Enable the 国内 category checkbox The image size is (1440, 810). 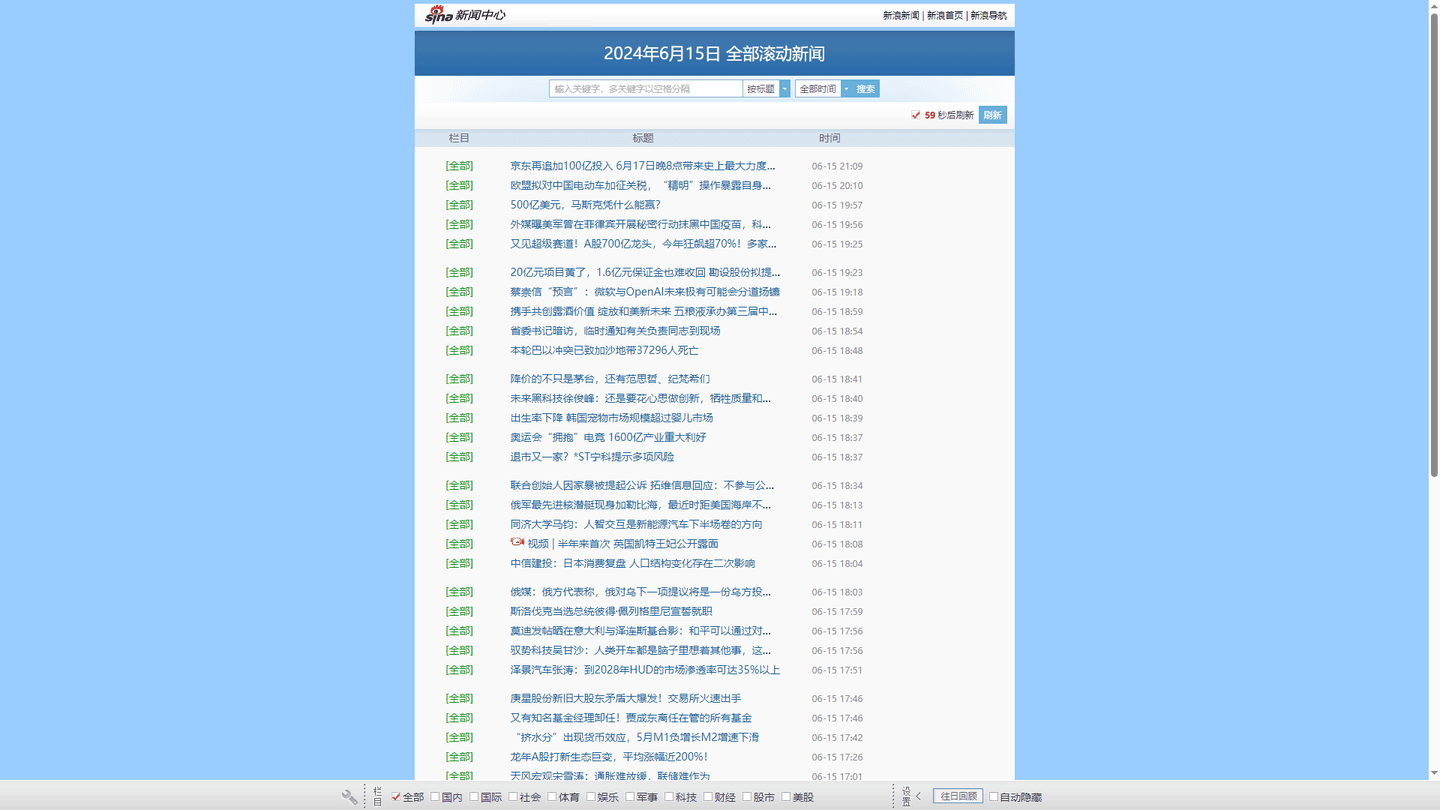435,797
